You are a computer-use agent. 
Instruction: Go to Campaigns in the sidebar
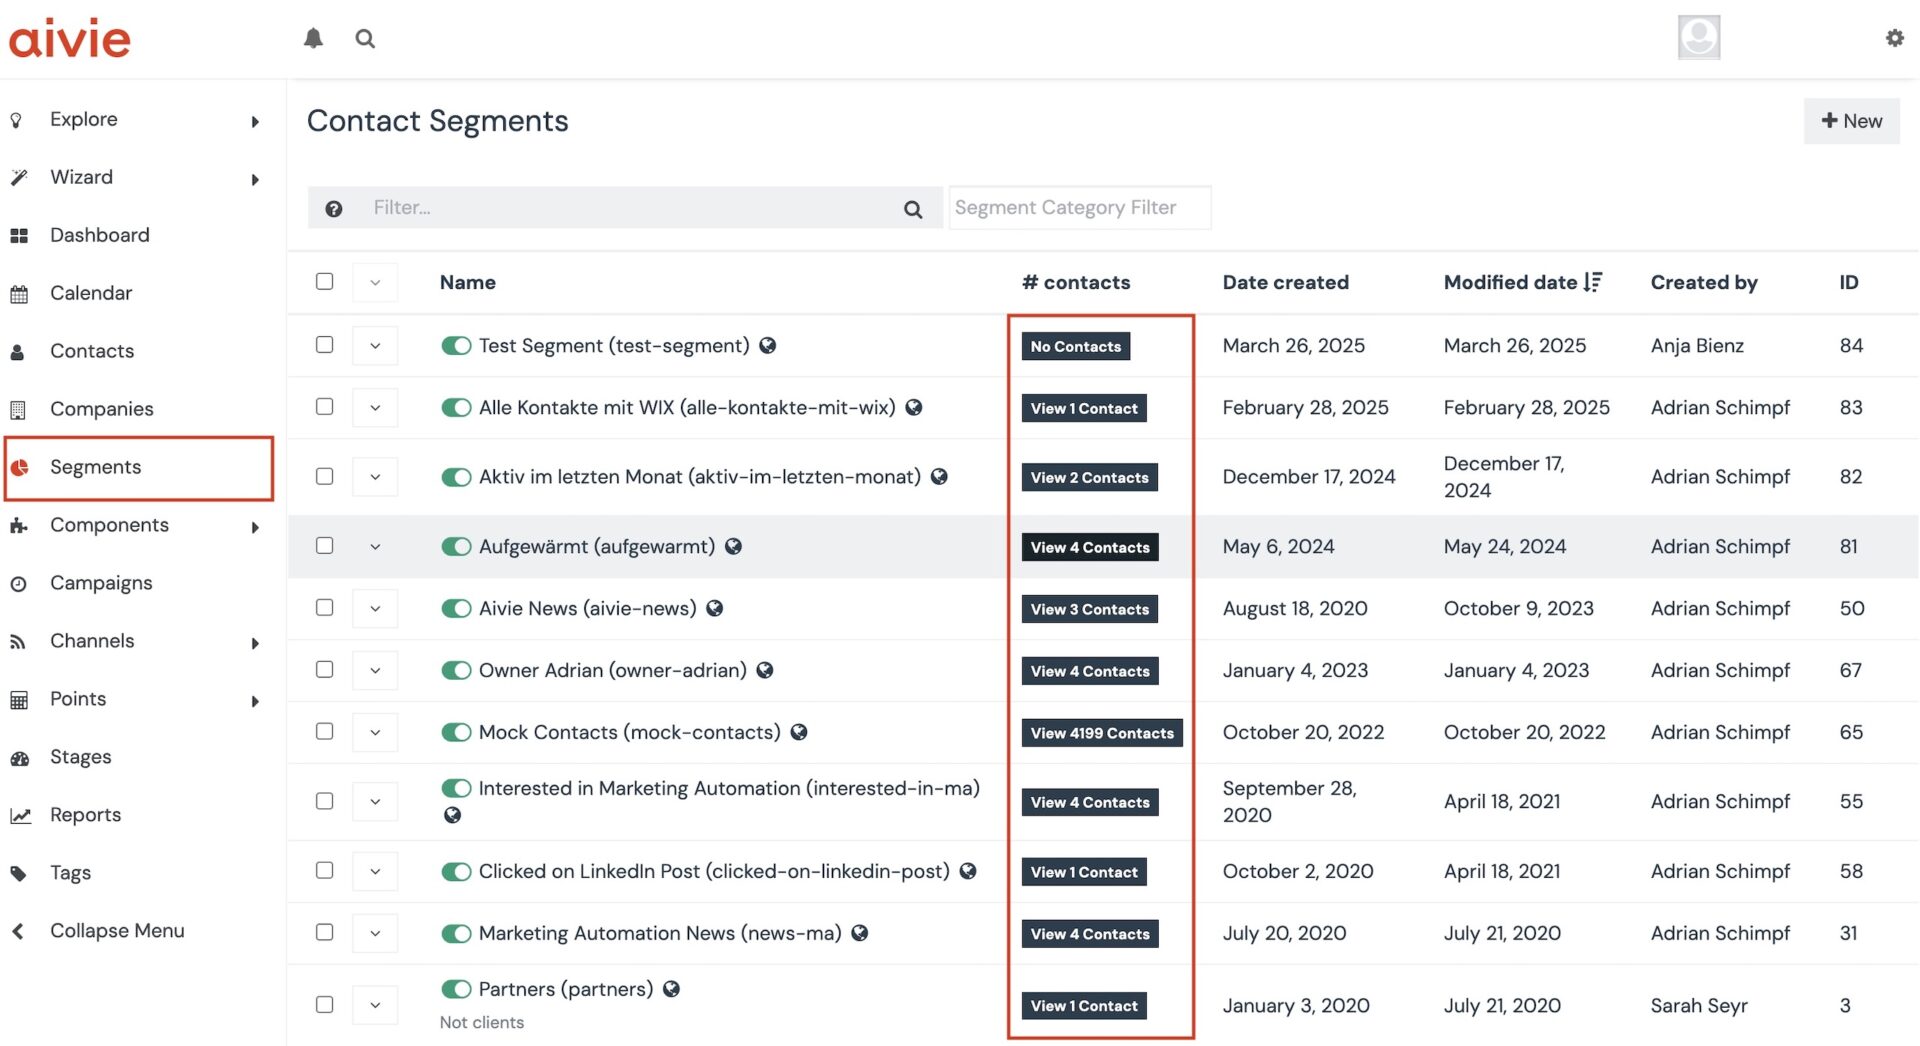(101, 583)
